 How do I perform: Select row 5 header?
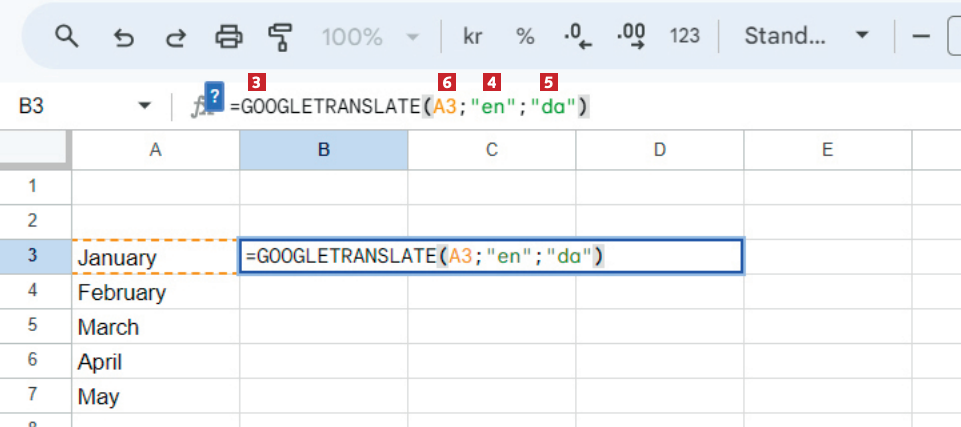[x=34, y=327]
